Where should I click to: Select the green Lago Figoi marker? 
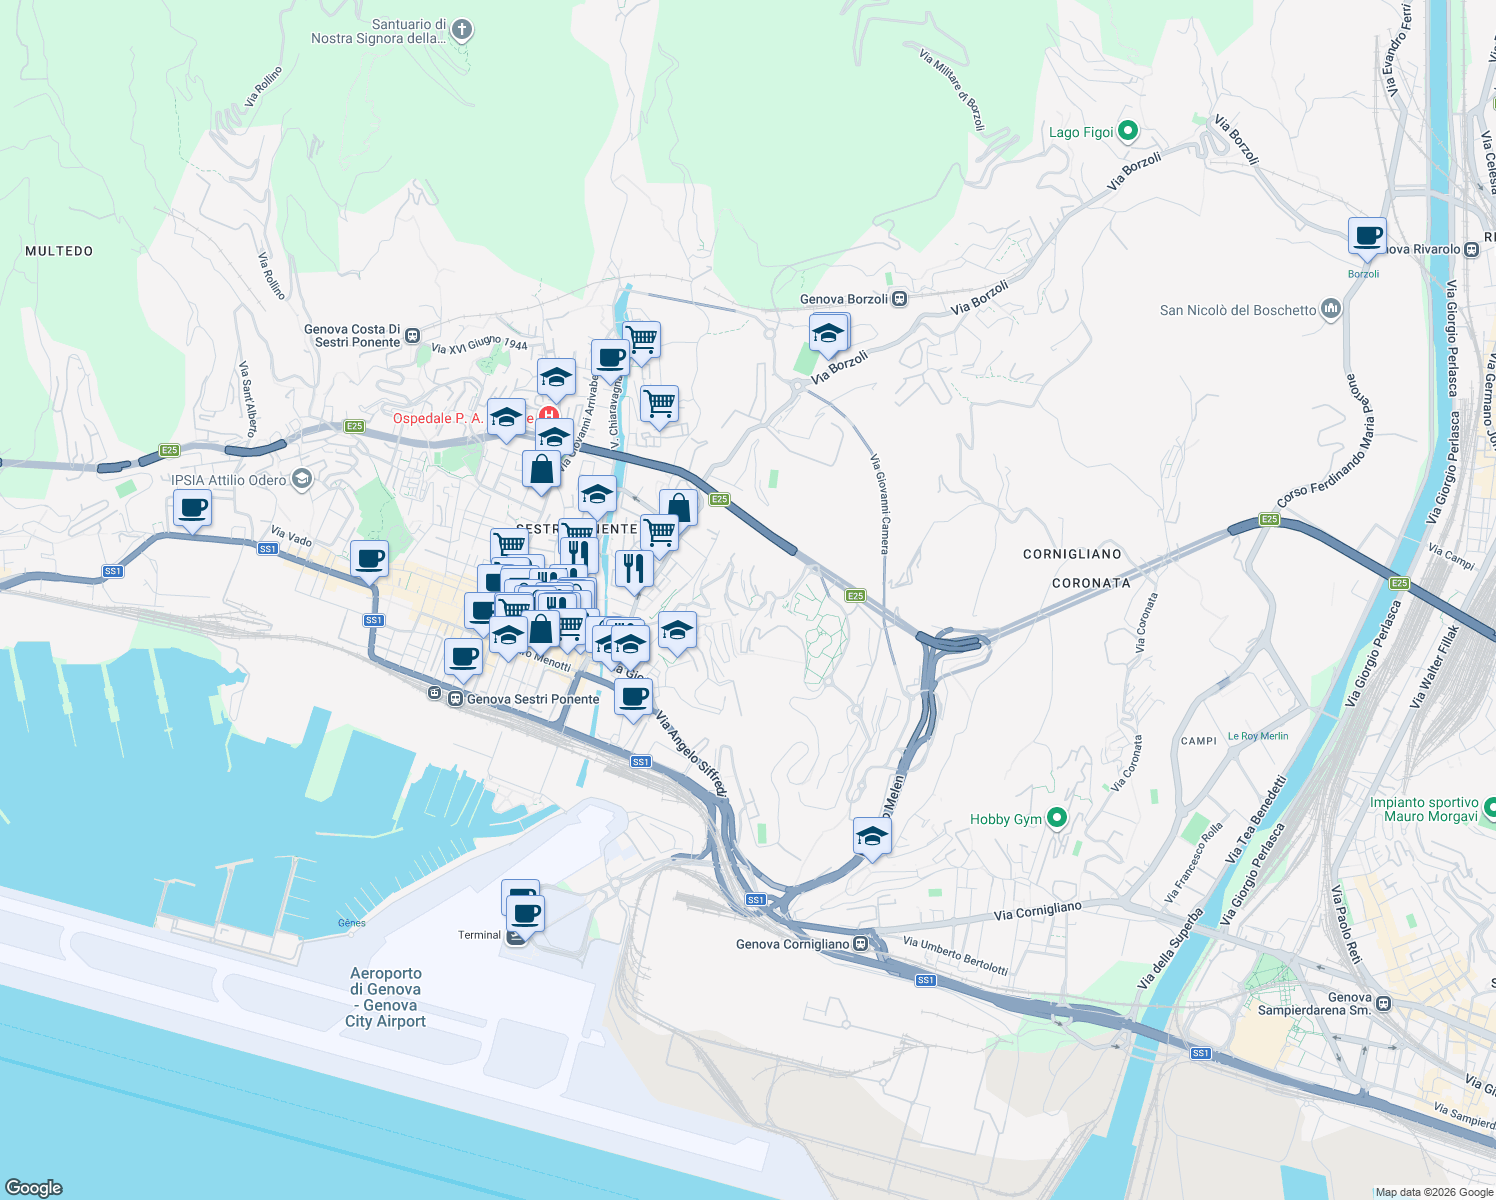tap(1129, 131)
